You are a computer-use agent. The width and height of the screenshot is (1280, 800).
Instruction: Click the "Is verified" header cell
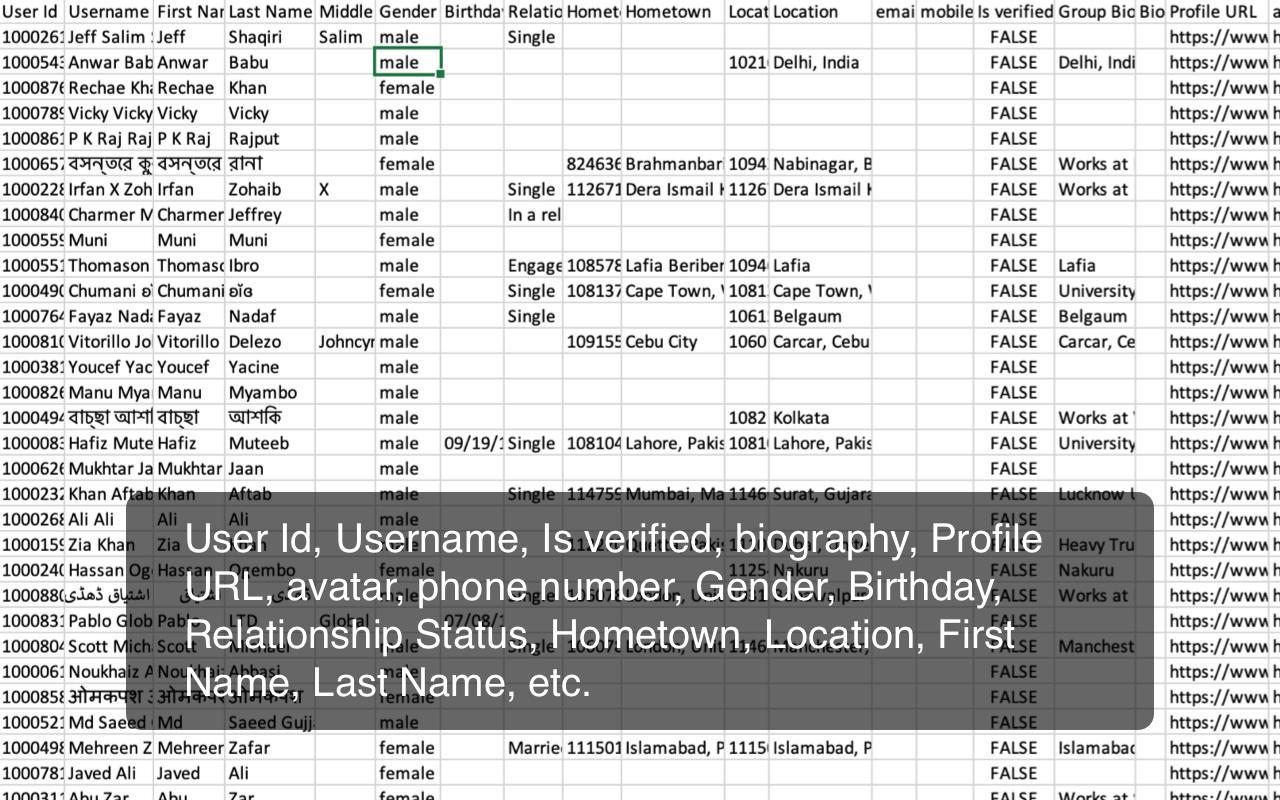1014,12
